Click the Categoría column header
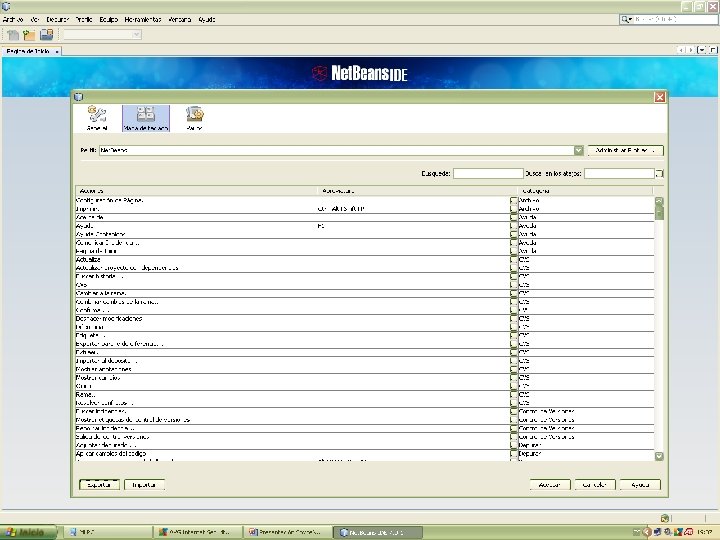 pyautogui.click(x=585, y=191)
